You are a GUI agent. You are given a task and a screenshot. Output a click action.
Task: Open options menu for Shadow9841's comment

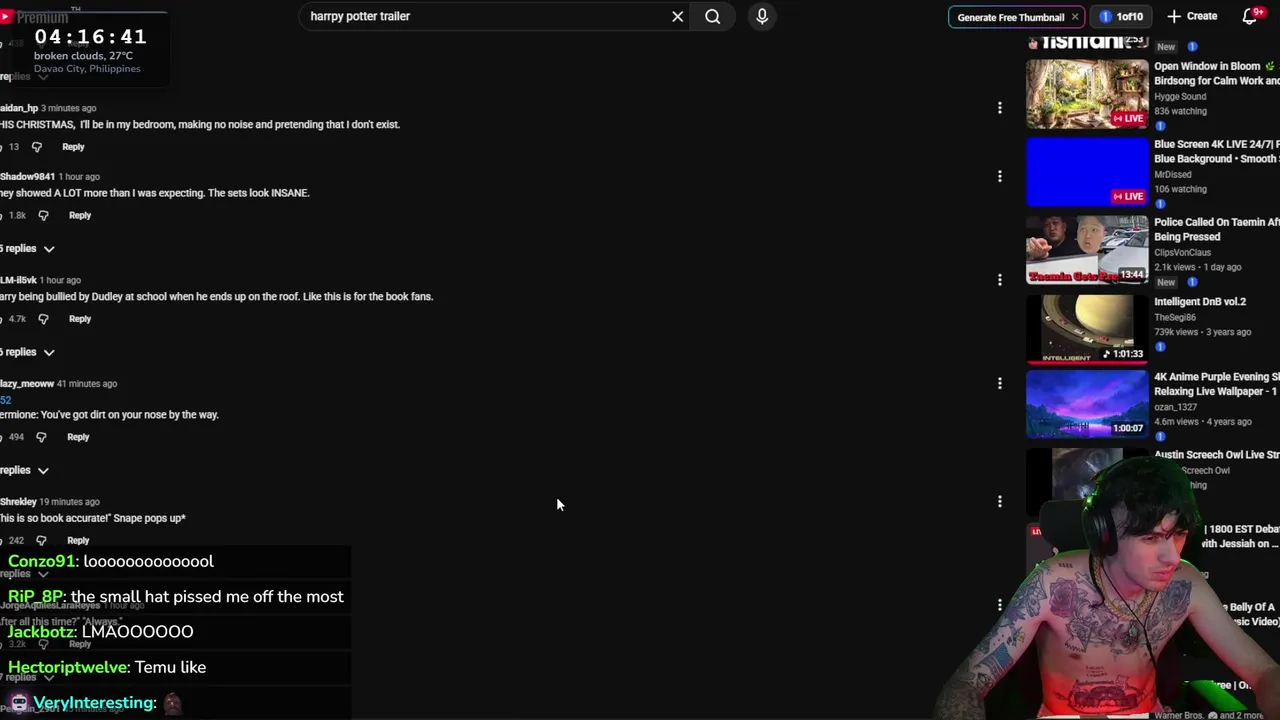(x=999, y=176)
